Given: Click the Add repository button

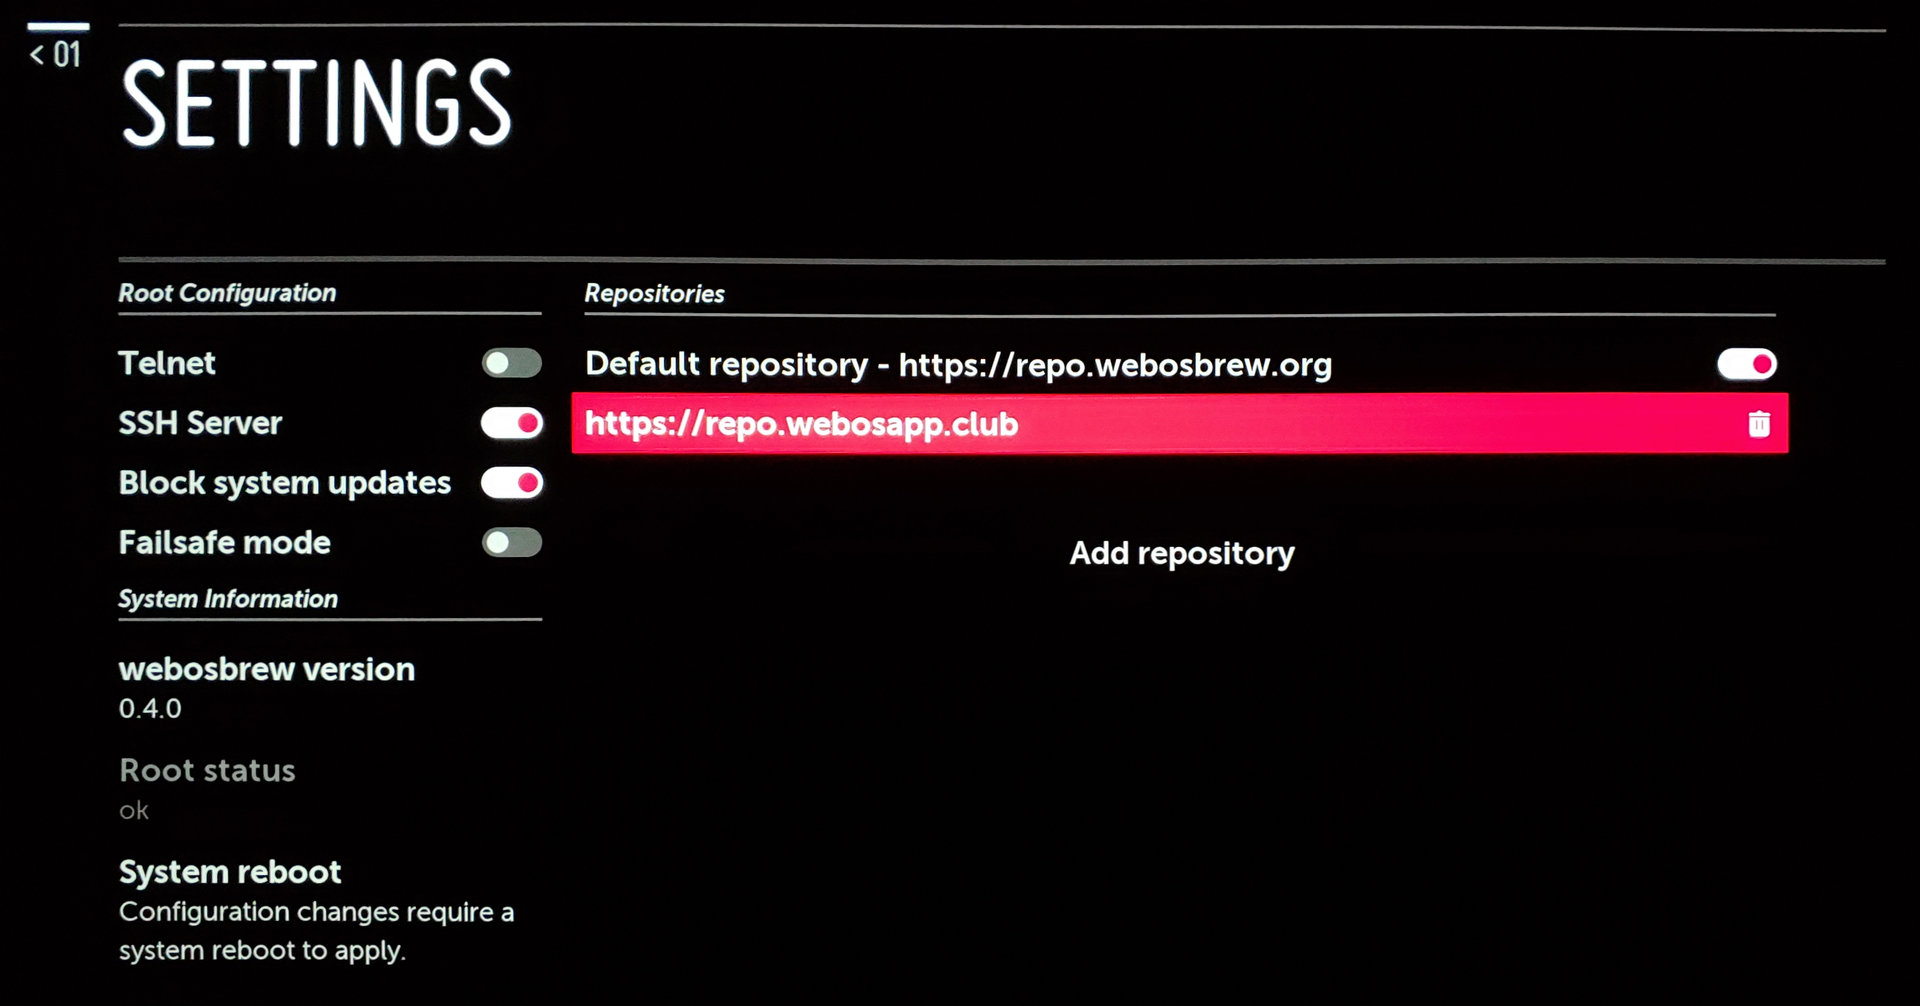Looking at the screenshot, I should pyautogui.click(x=1182, y=553).
